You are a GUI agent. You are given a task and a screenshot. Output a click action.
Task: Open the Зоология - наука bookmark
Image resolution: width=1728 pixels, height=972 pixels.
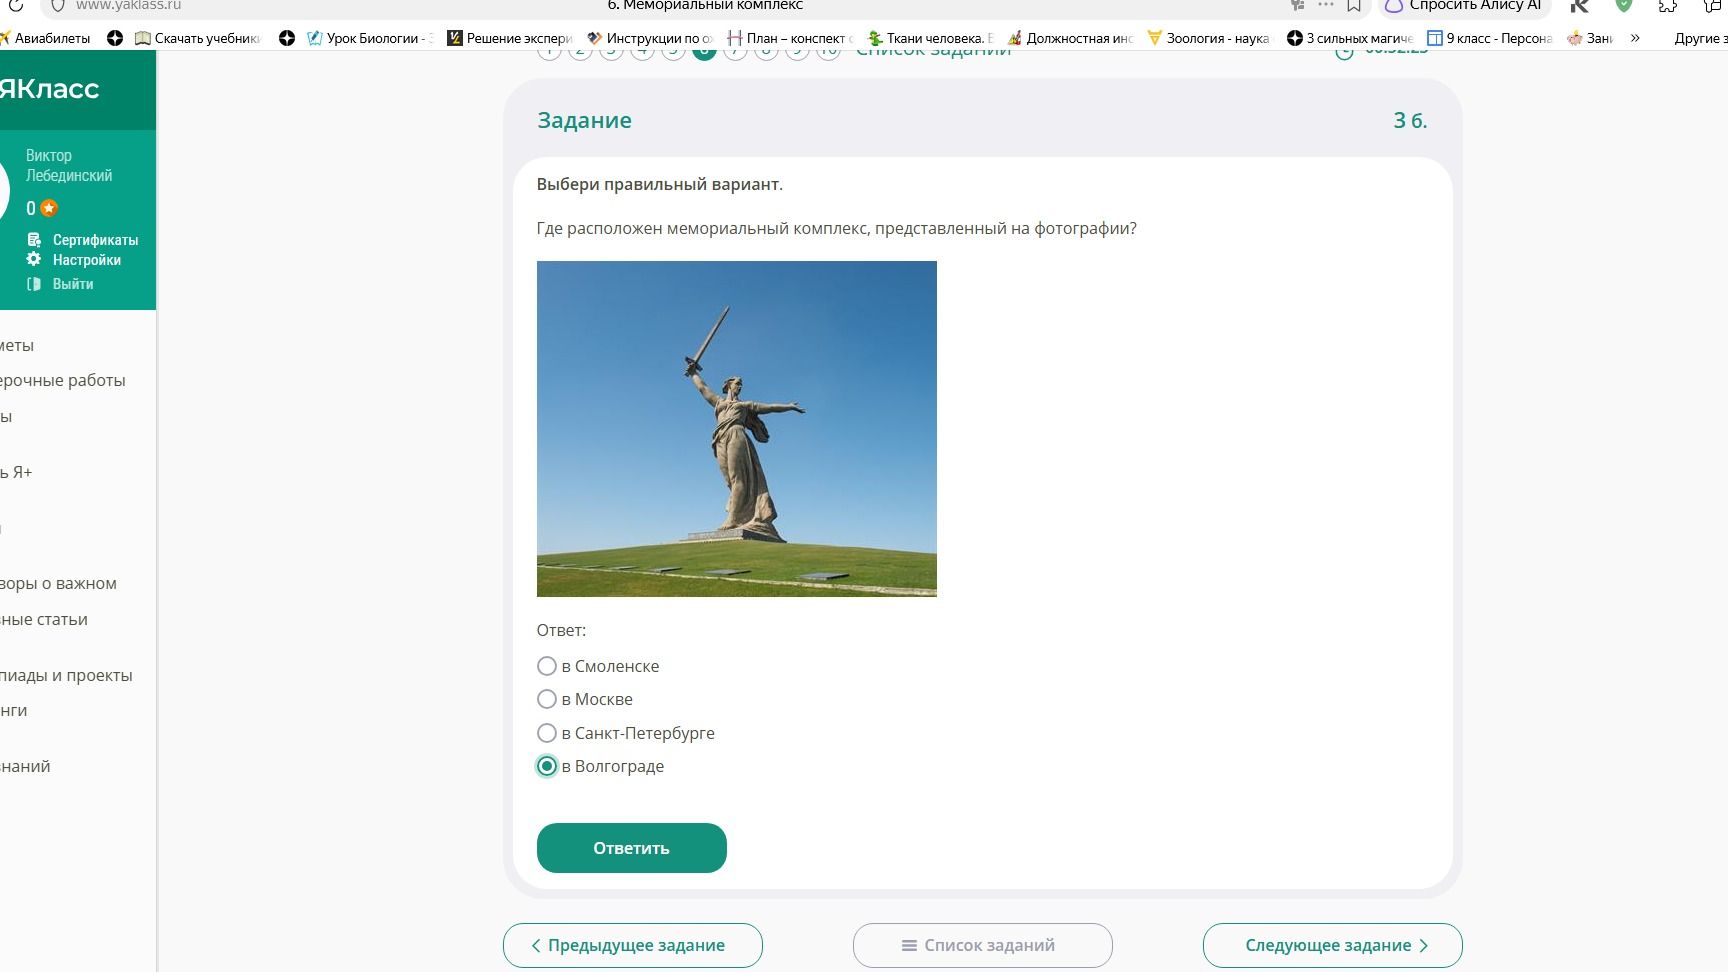point(1209,38)
